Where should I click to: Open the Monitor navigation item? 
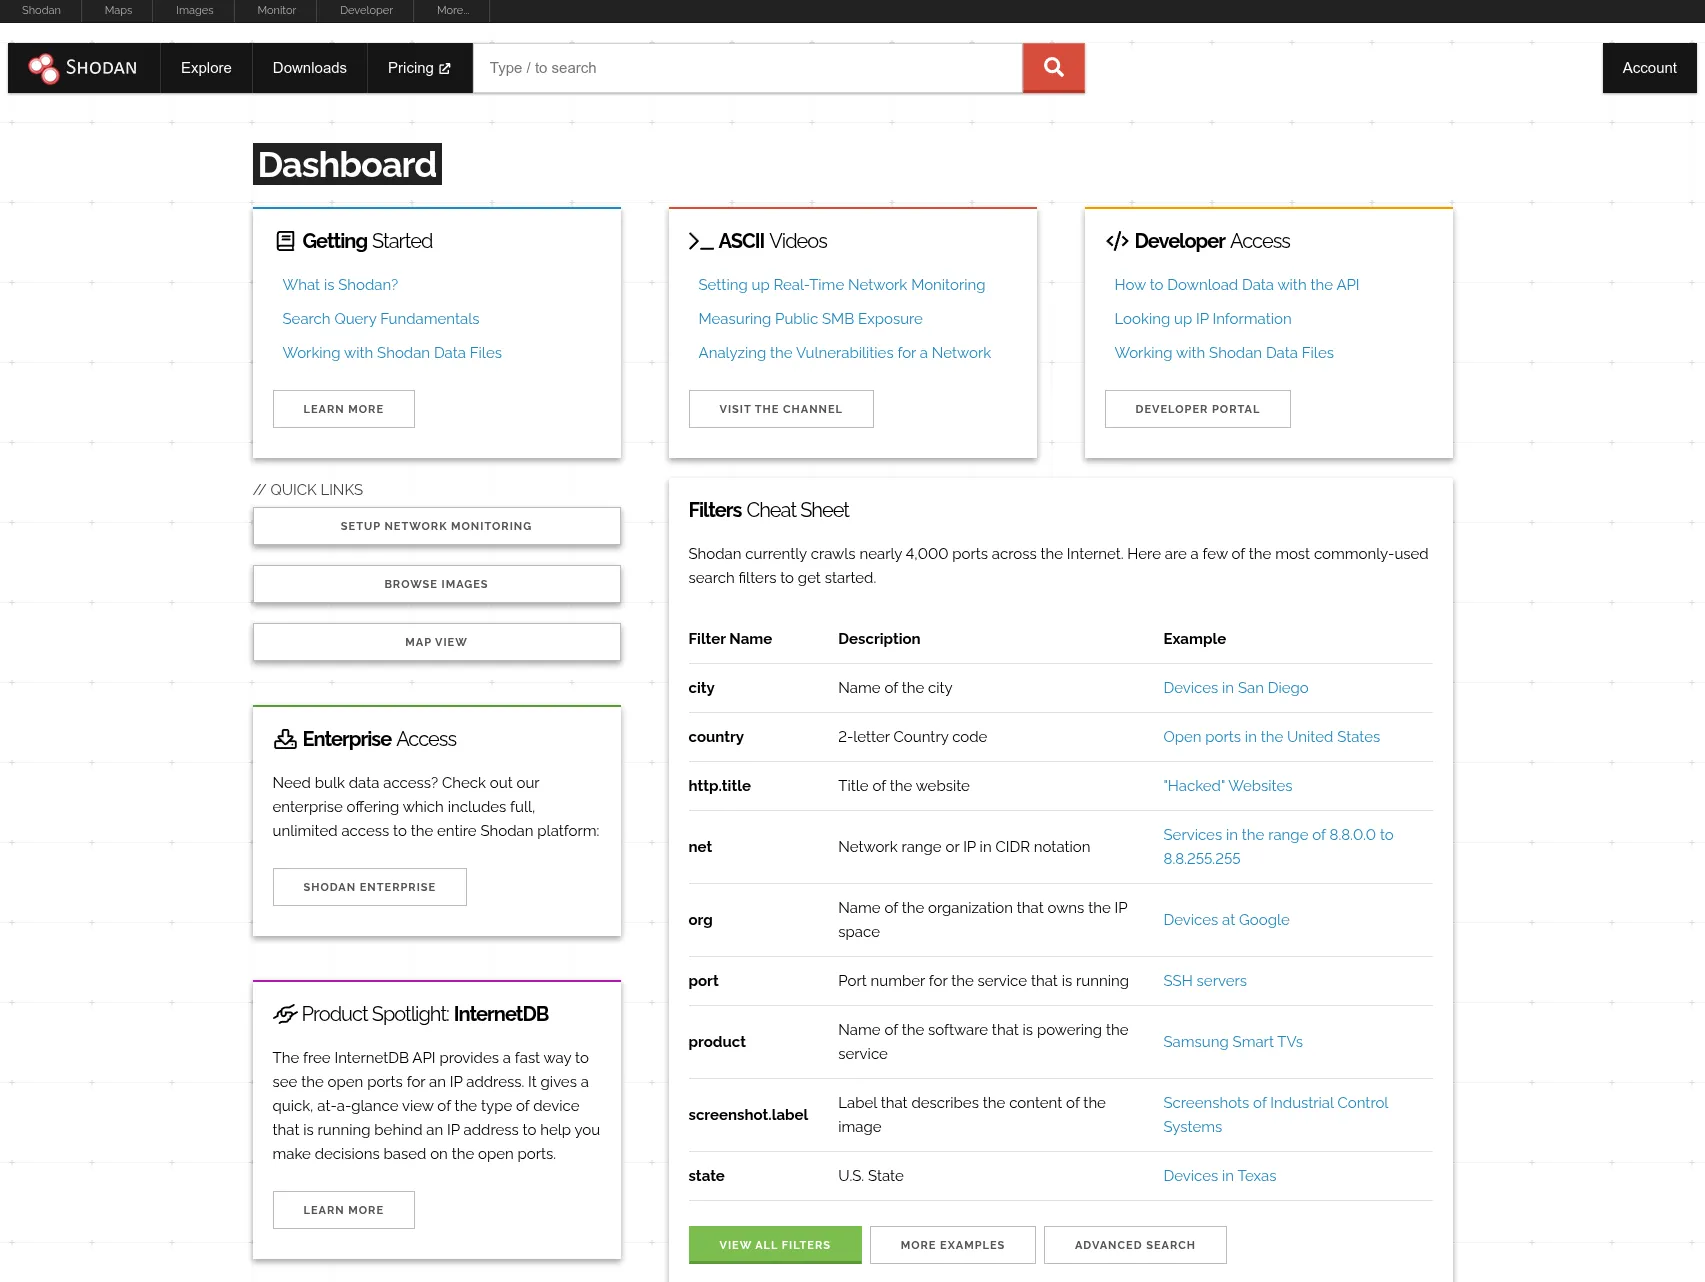(275, 10)
